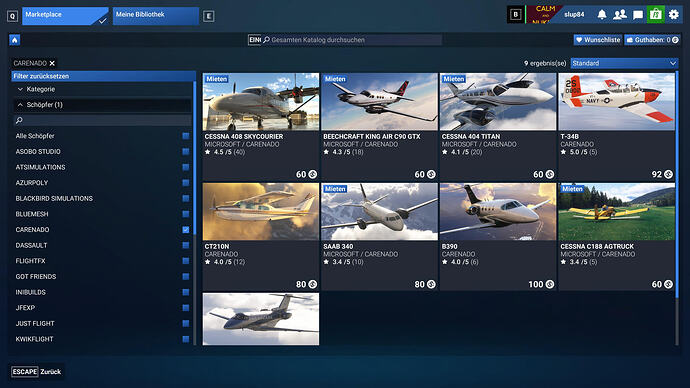This screenshot has width=690, height=388.
Task: Switch to the Meine Bibliothek tab
Action: tap(156, 16)
